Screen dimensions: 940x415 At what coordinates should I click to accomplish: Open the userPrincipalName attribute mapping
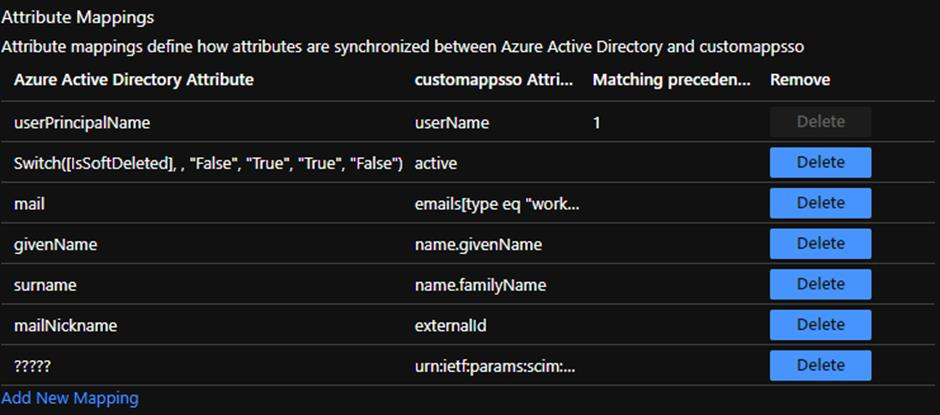coord(82,123)
